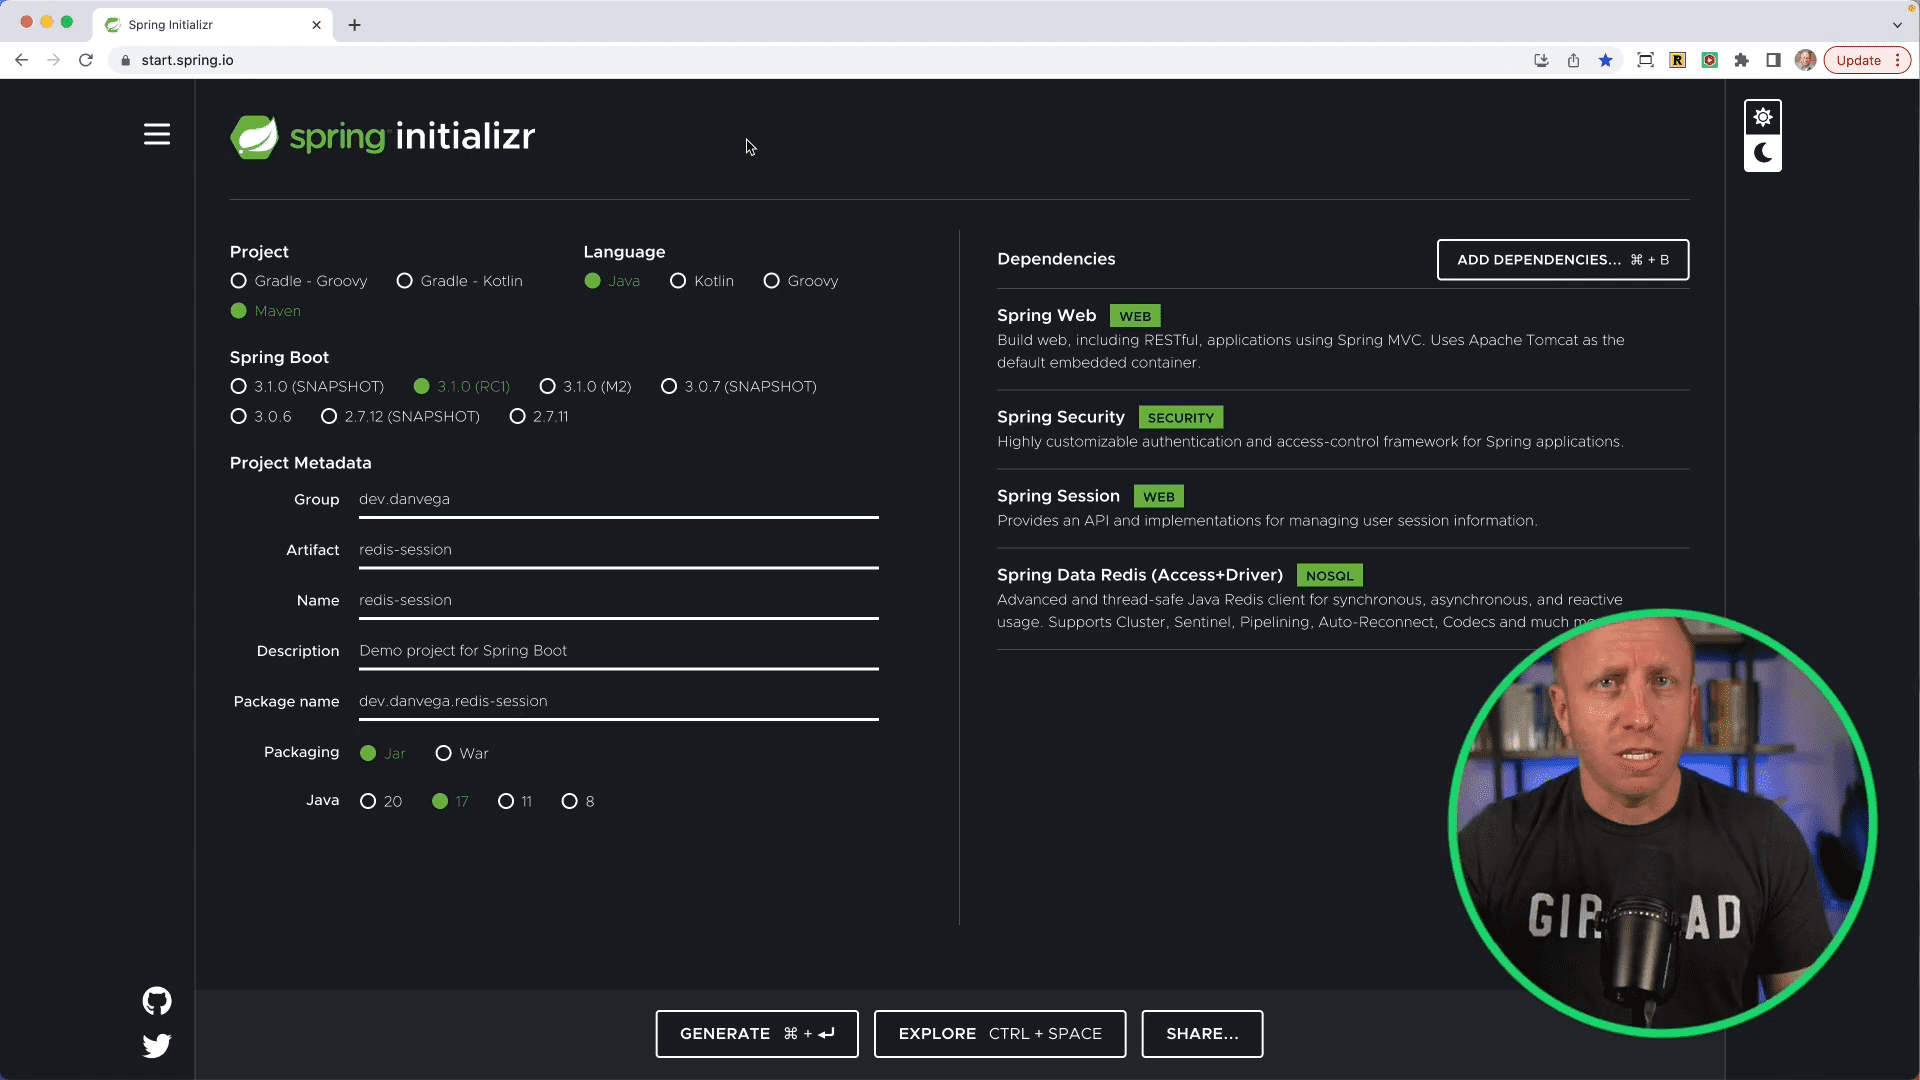Screen dimensions: 1920x1080
Task: Open the GitHub link icon
Action: (x=157, y=1001)
